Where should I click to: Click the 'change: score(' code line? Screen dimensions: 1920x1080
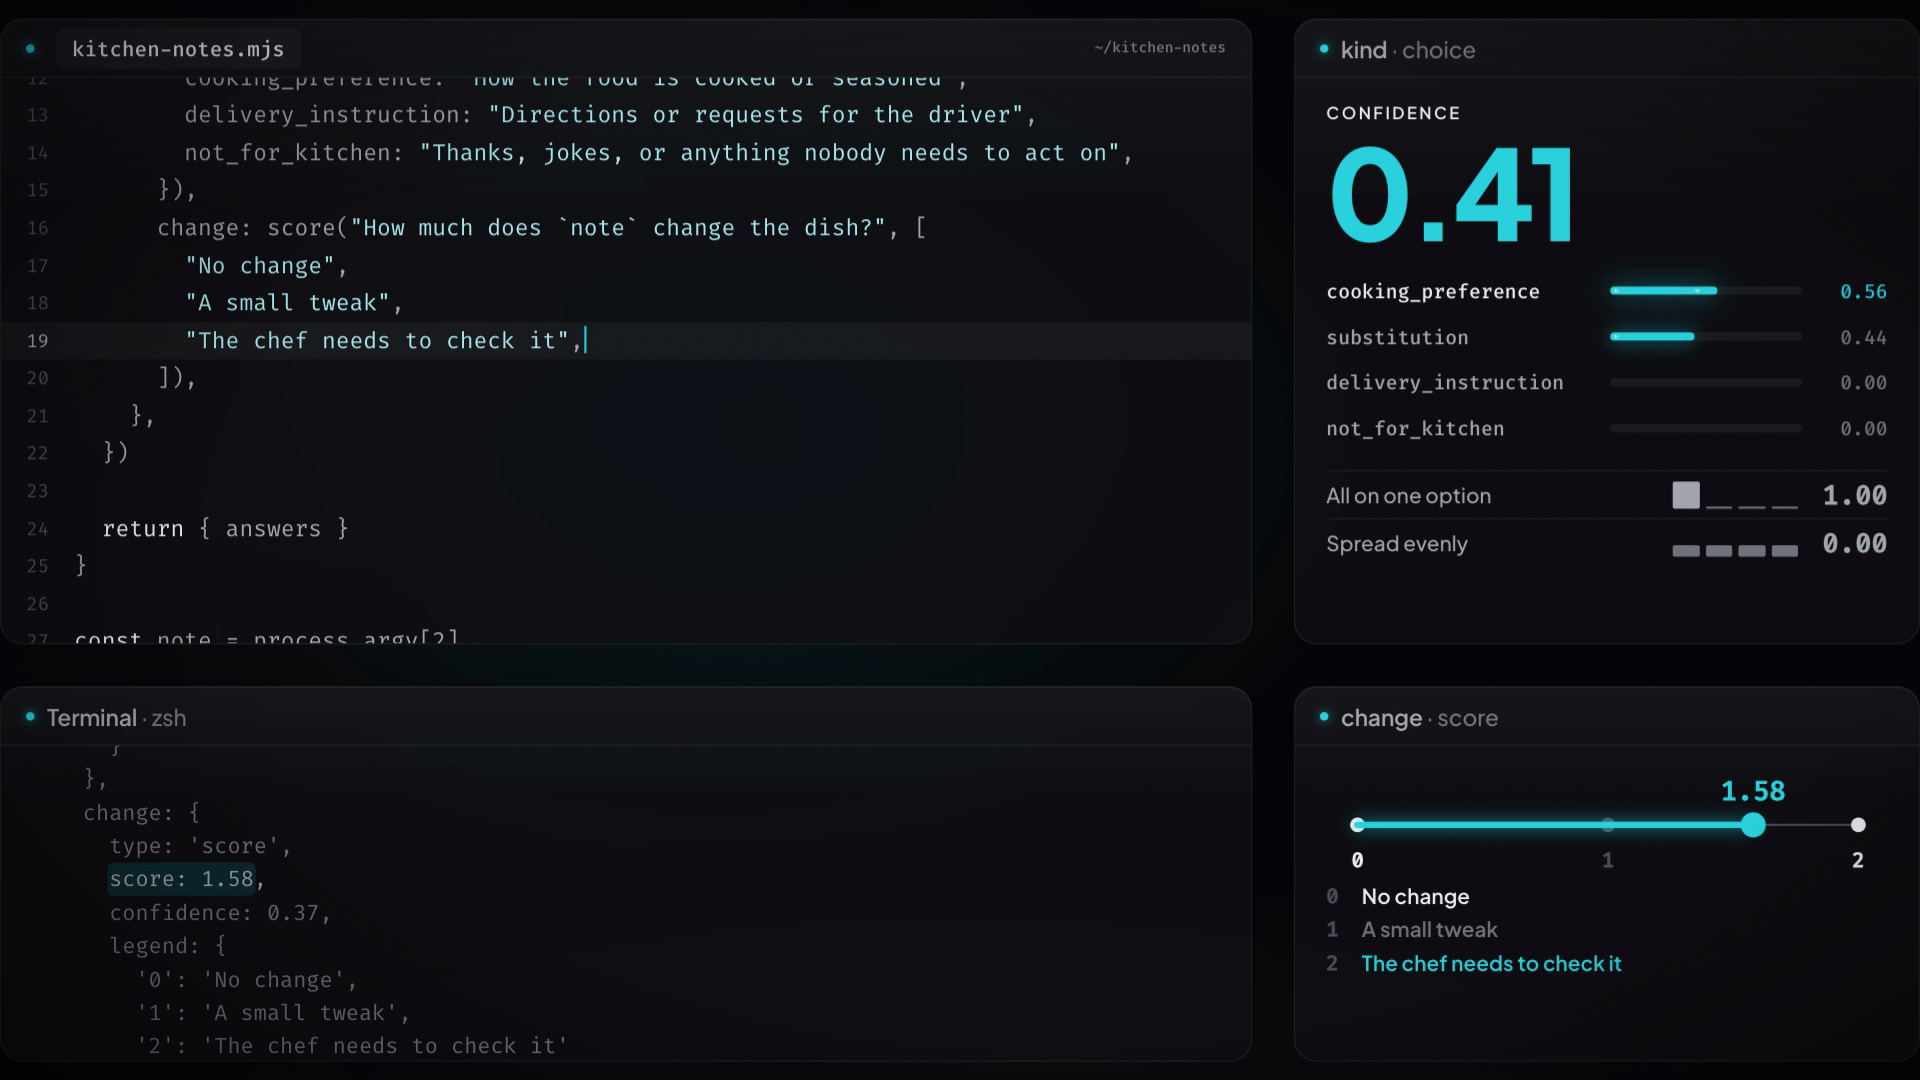tap(541, 228)
